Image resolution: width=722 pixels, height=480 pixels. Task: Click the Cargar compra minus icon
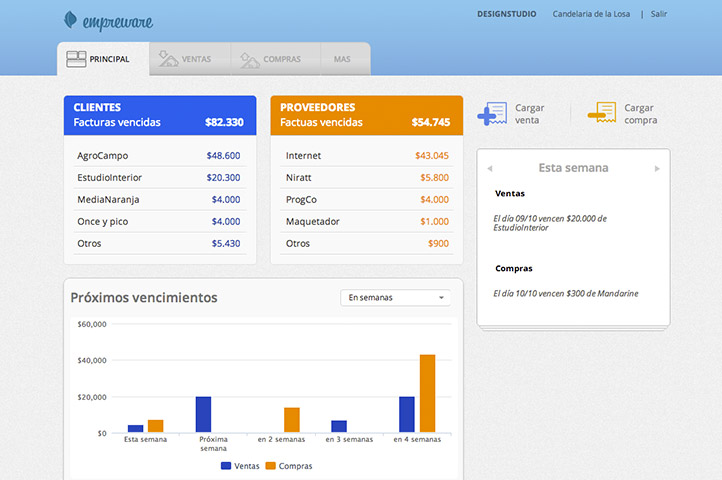[601, 113]
